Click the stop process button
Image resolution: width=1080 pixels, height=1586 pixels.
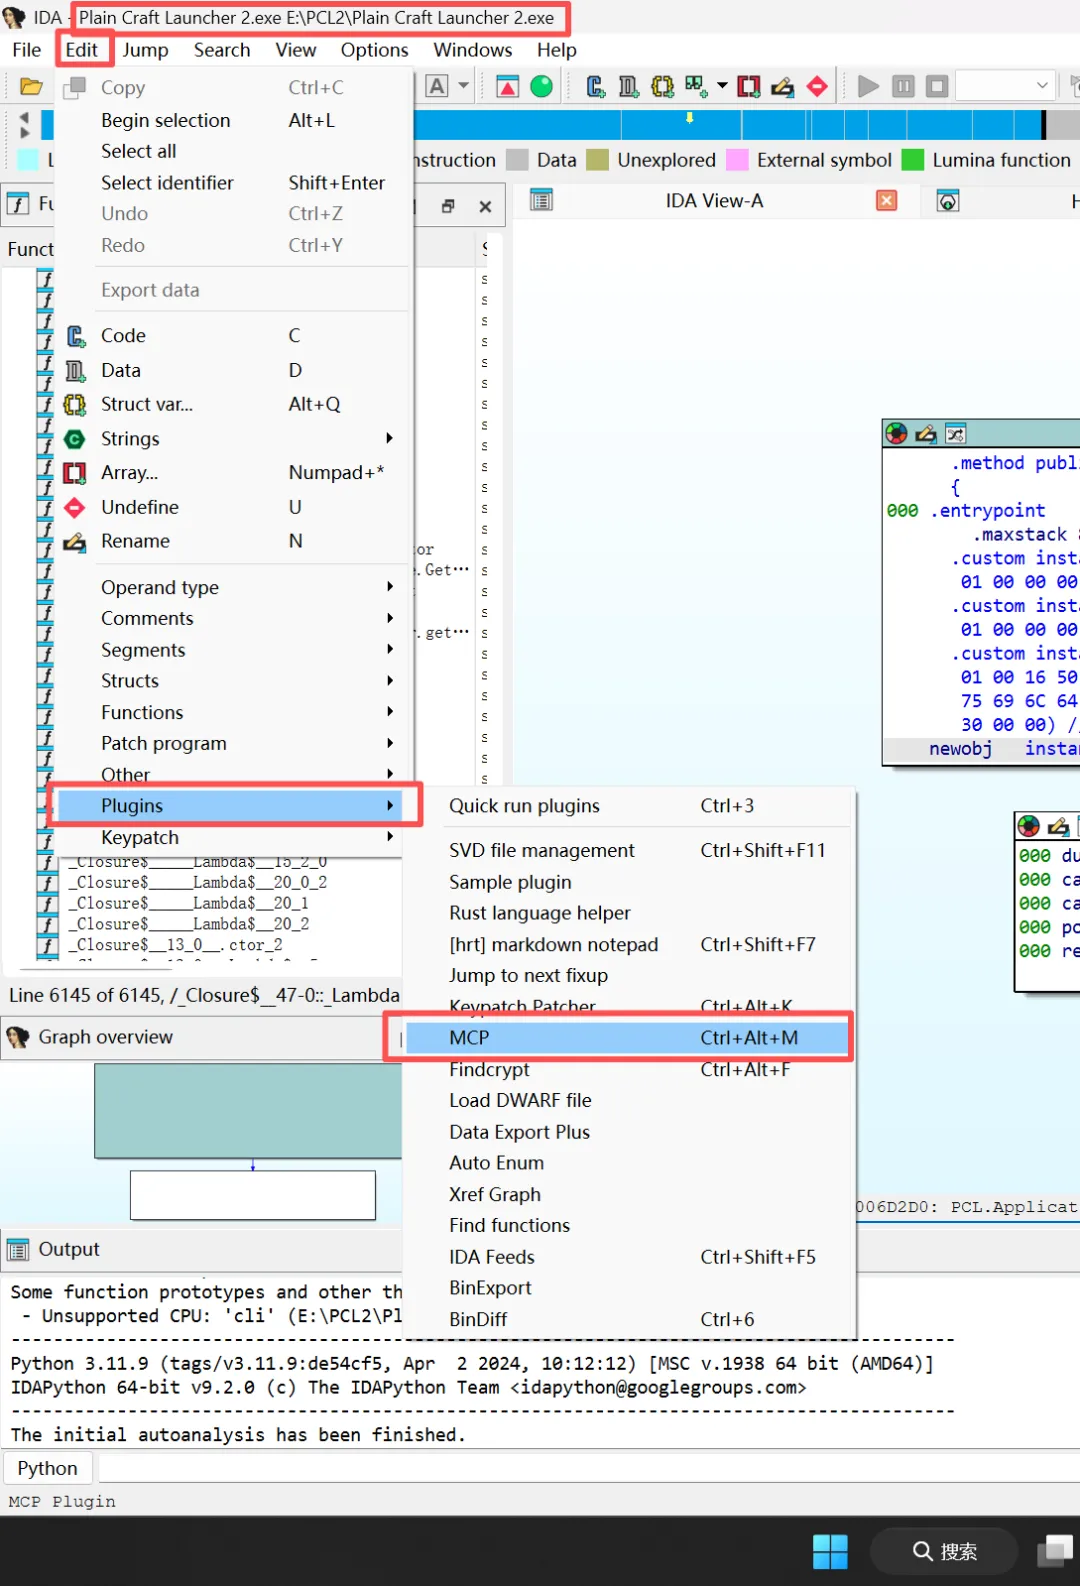(937, 86)
